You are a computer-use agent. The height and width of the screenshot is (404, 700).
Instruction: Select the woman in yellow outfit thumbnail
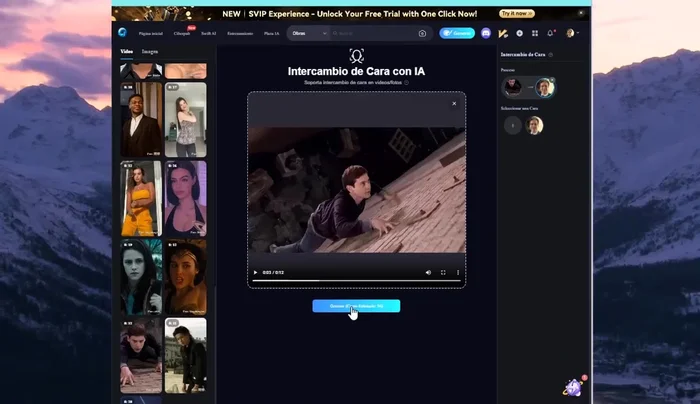tap(141, 198)
